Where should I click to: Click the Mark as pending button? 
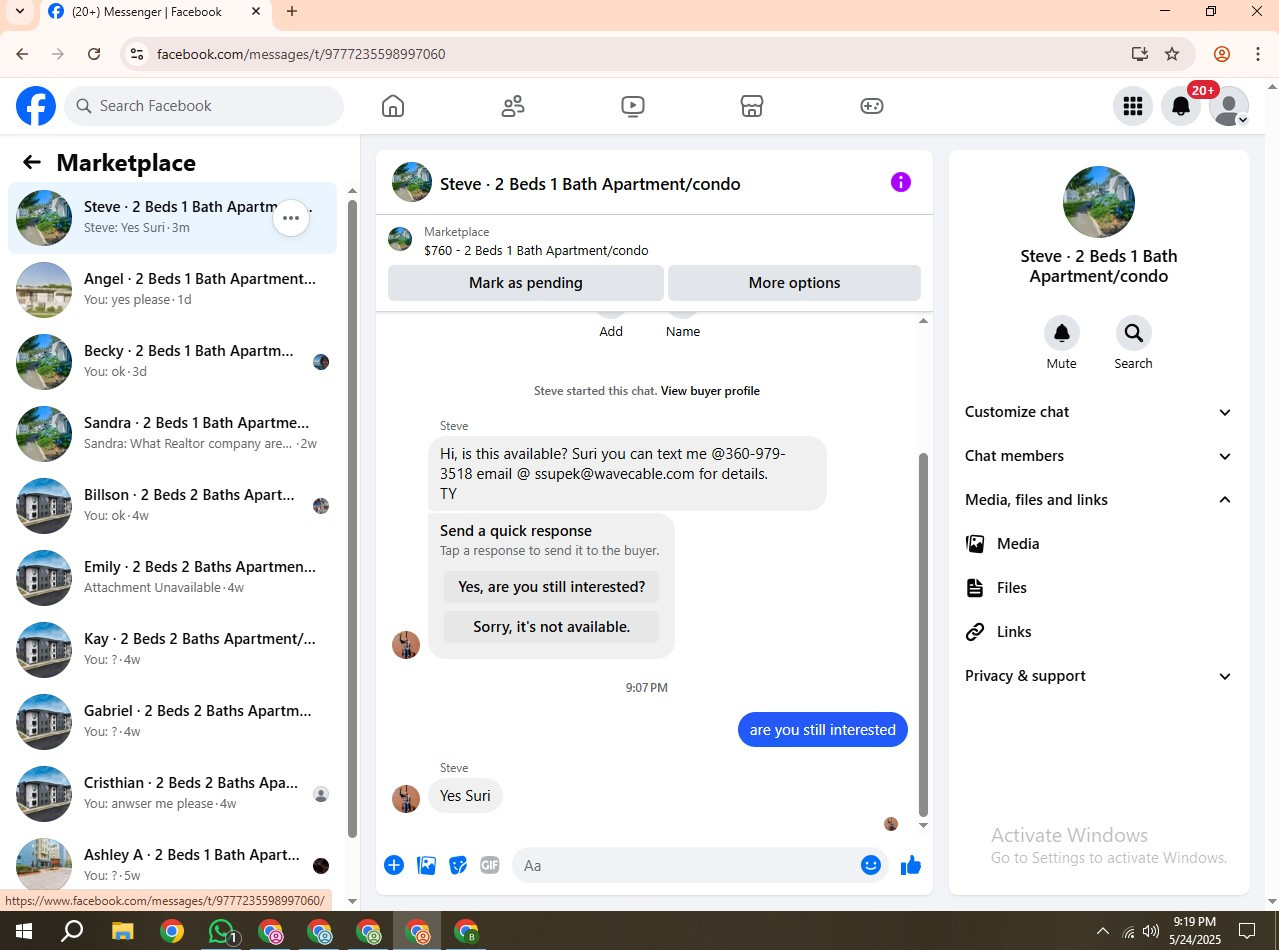[x=526, y=283]
